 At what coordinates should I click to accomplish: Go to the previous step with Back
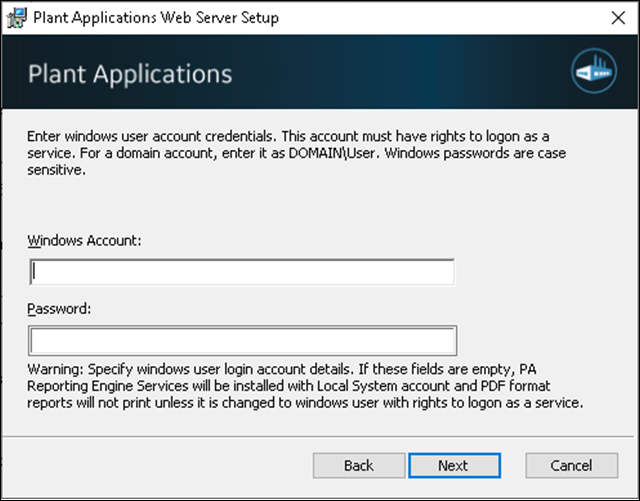pyautogui.click(x=359, y=465)
